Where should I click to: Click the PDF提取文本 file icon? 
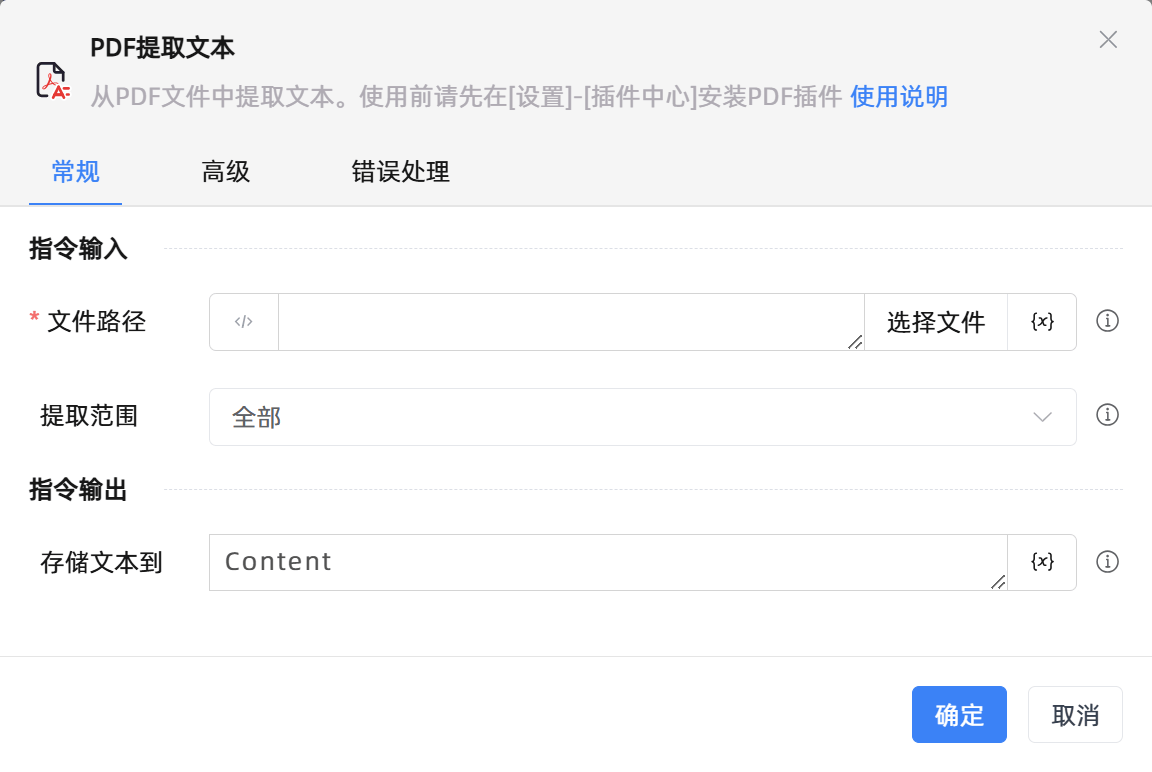coord(52,81)
